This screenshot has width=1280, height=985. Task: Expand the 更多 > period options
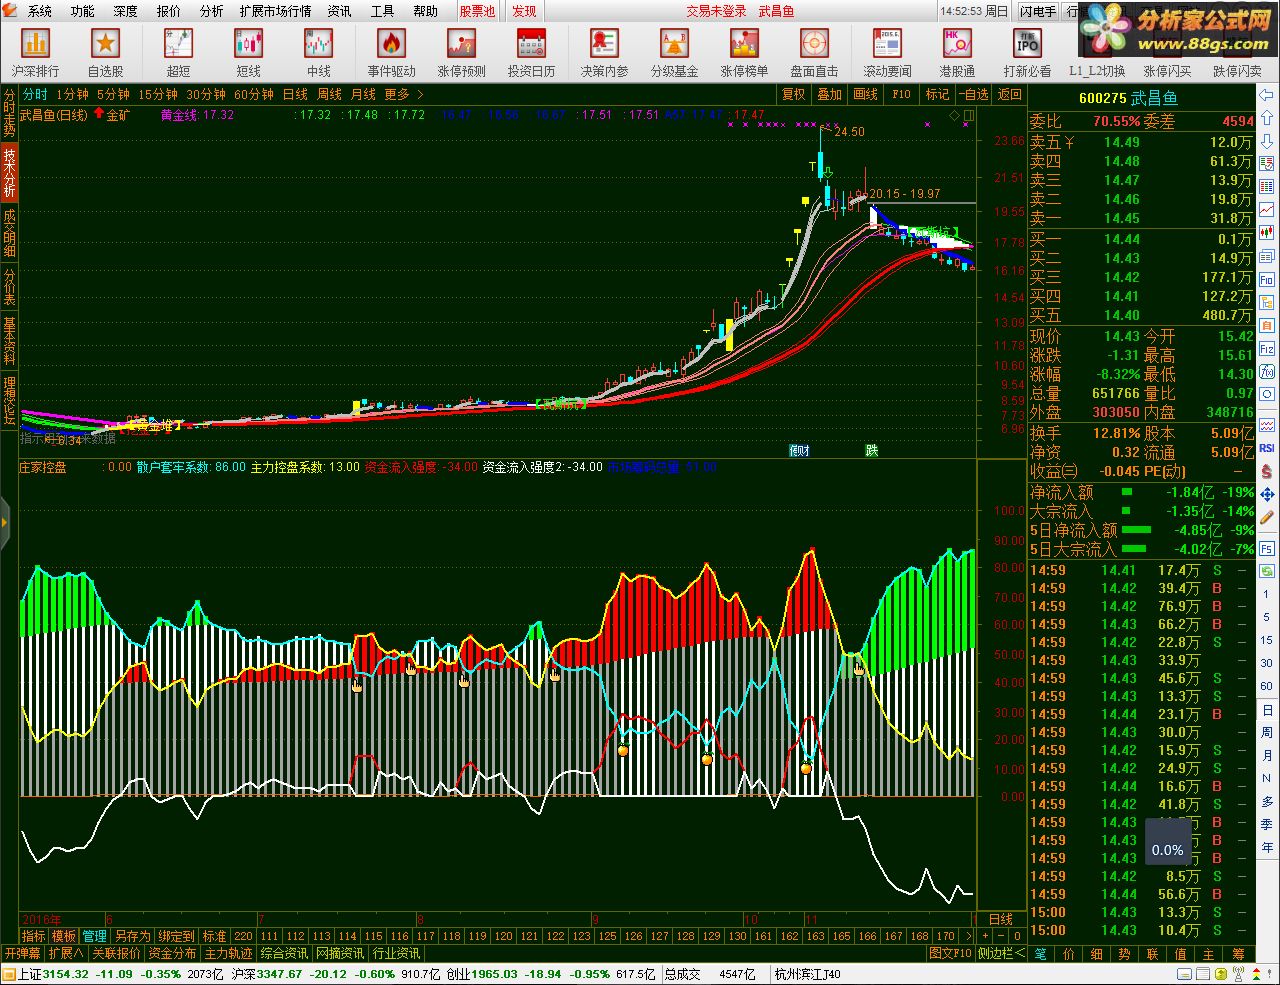[404, 94]
